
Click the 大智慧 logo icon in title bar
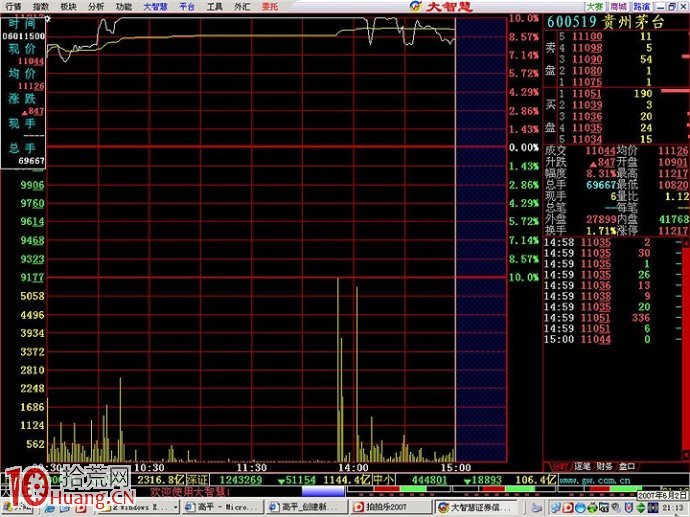[415, 6]
